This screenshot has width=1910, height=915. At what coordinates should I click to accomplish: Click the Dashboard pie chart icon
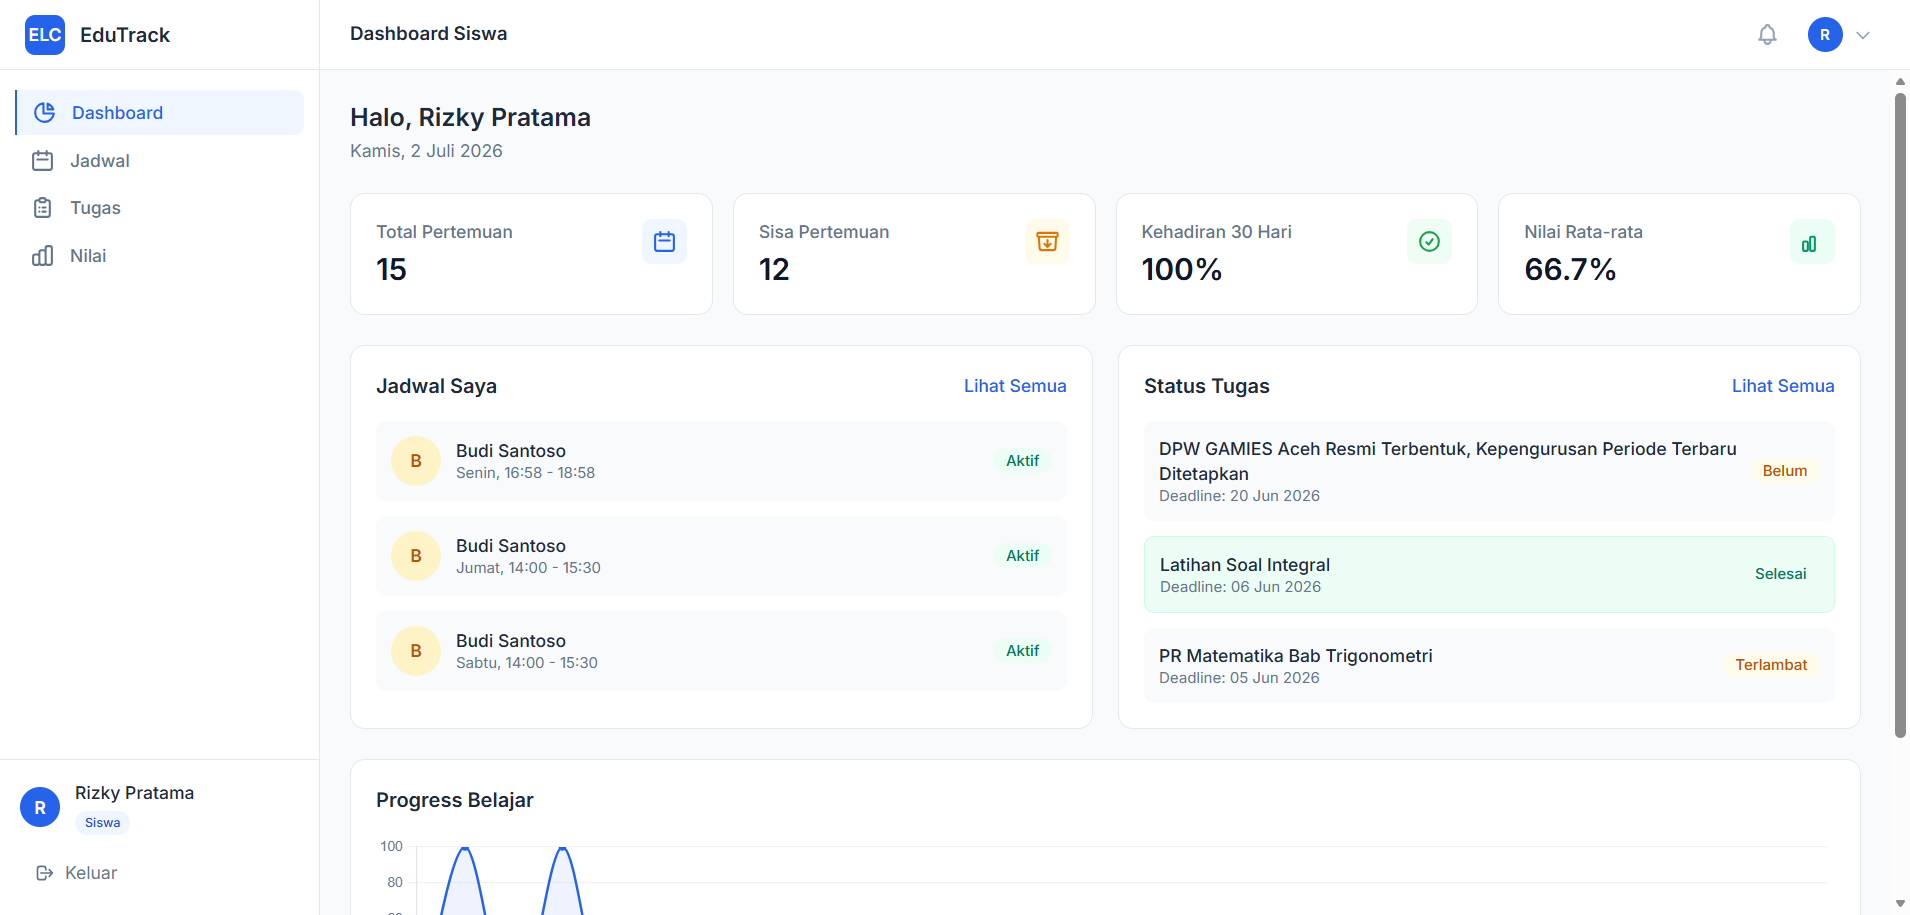coord(45,113)
